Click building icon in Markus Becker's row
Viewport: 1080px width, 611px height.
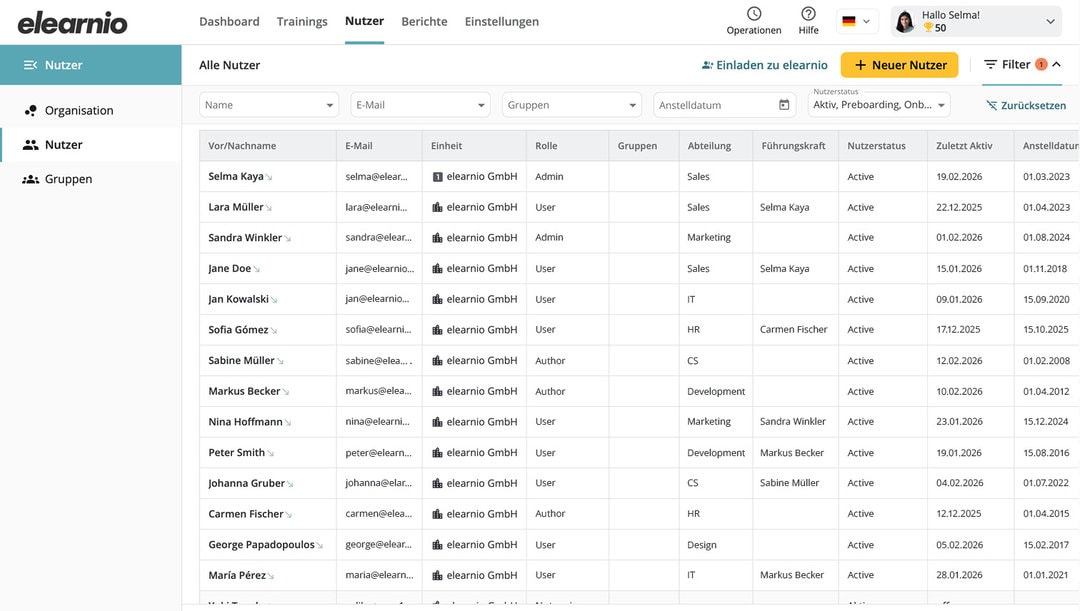coord(437,391)
